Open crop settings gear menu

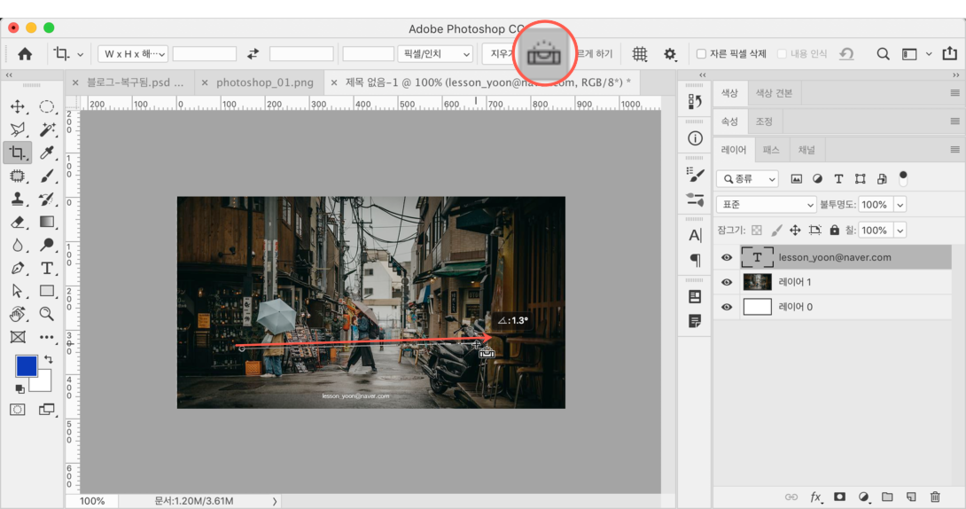point(670,54)
